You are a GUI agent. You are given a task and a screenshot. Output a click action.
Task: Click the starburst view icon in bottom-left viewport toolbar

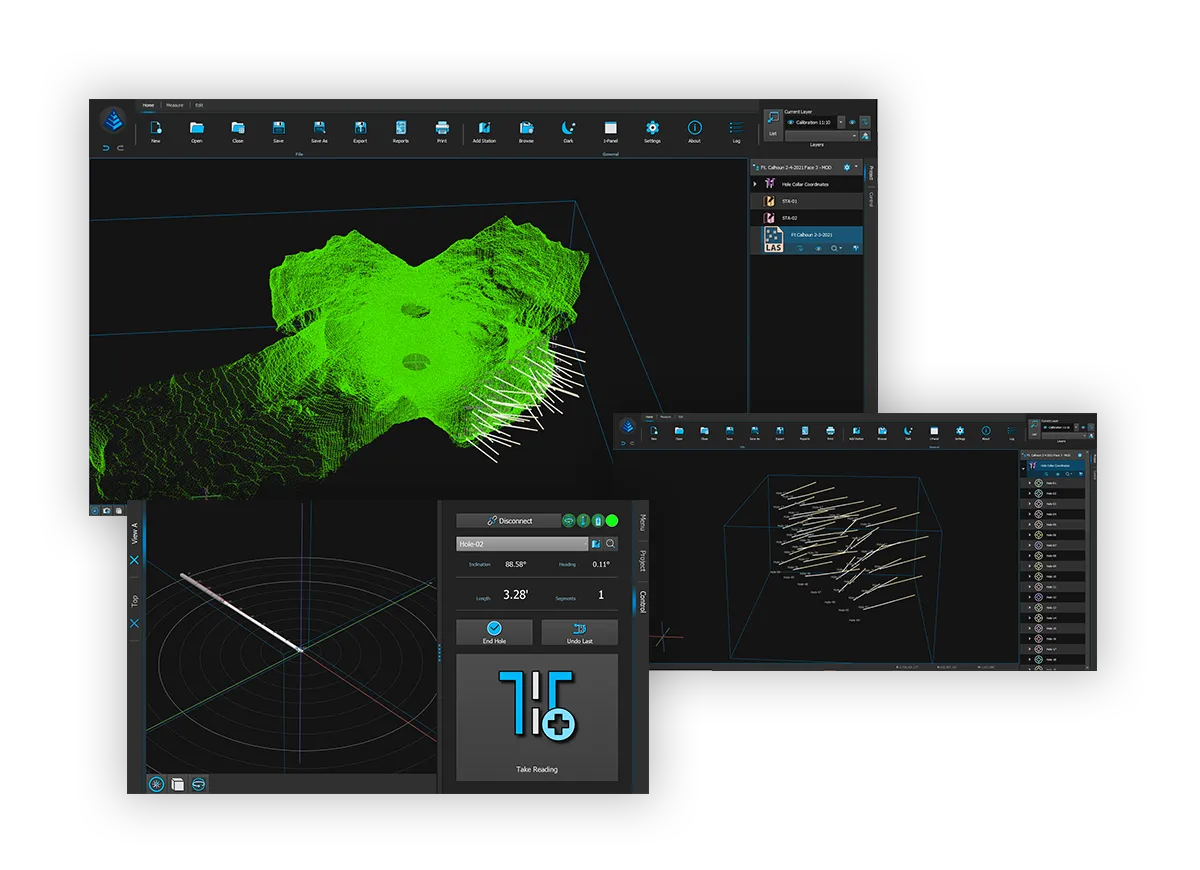coord(157,784)
